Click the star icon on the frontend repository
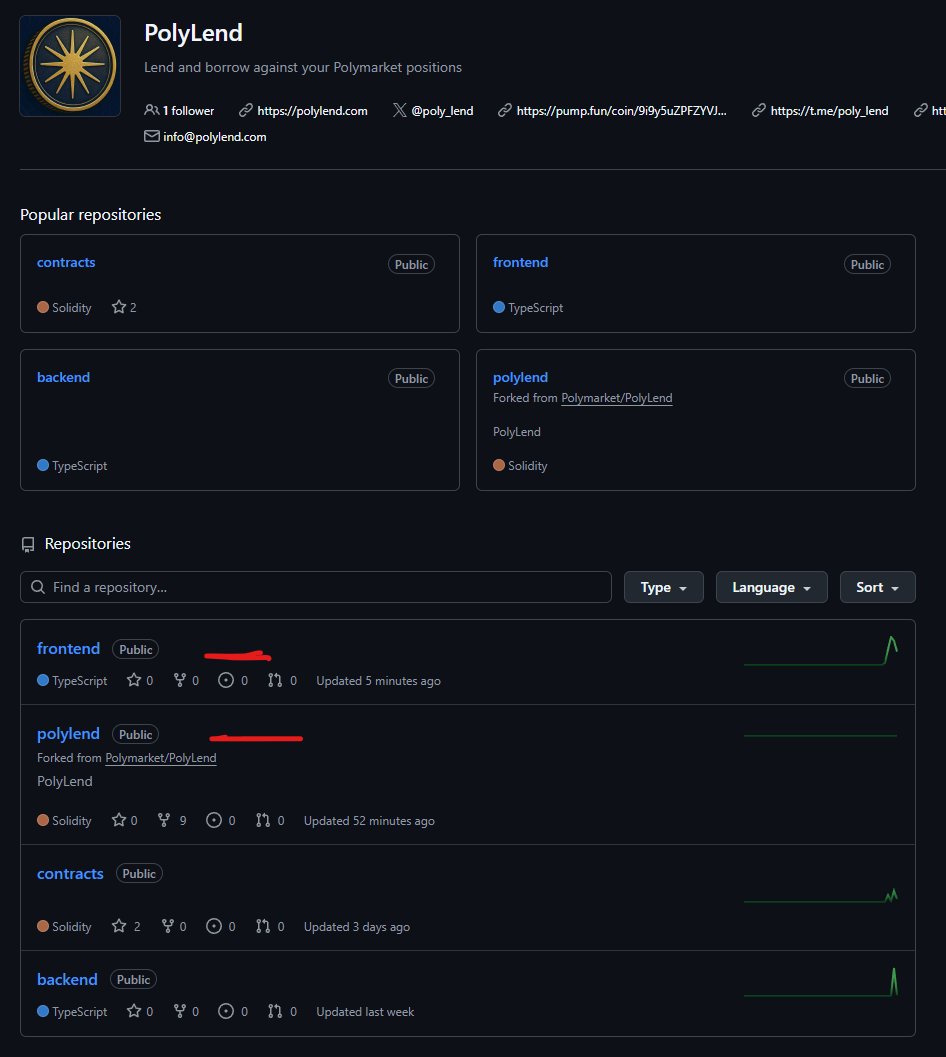Viewport: 946px width, 1057px height. coord(134,680)
